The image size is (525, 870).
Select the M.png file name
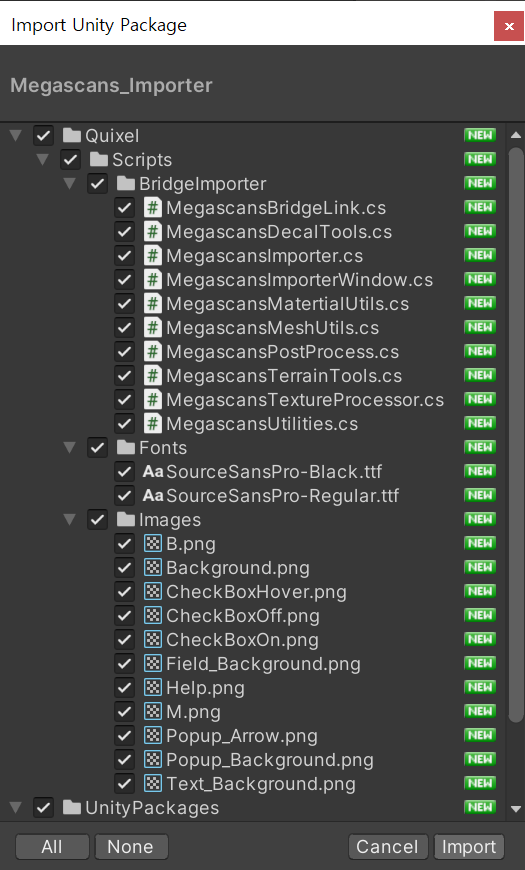(194, 712)
